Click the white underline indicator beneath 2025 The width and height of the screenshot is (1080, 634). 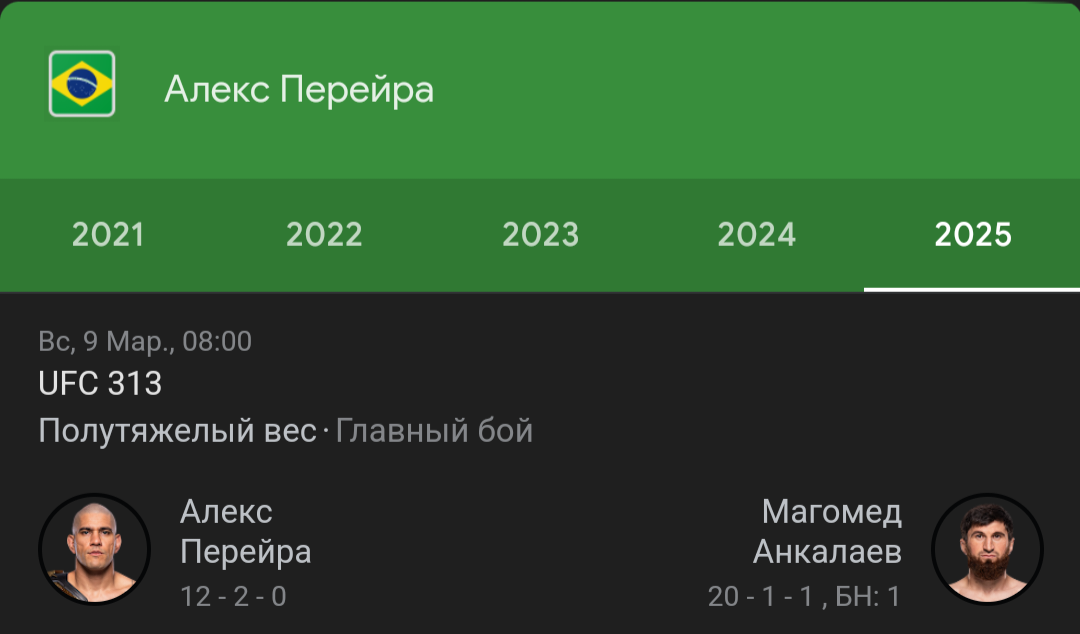coord(973,289)
